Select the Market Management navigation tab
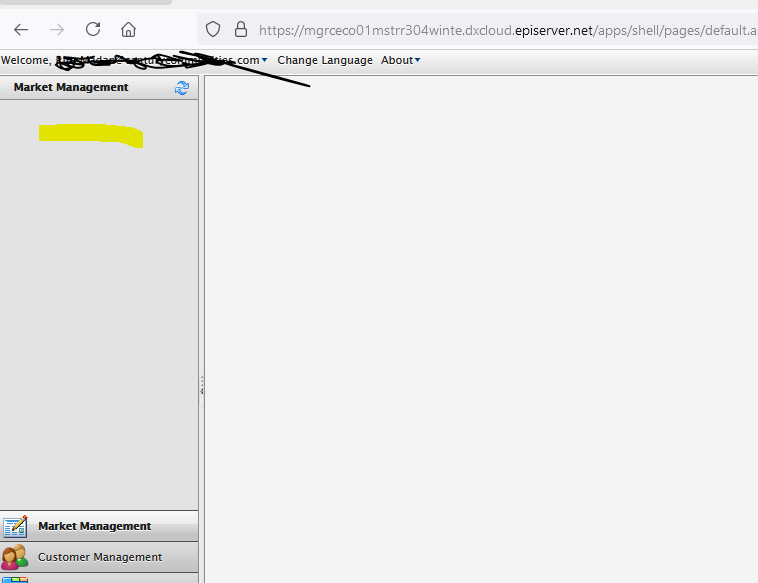 point(95,526)
